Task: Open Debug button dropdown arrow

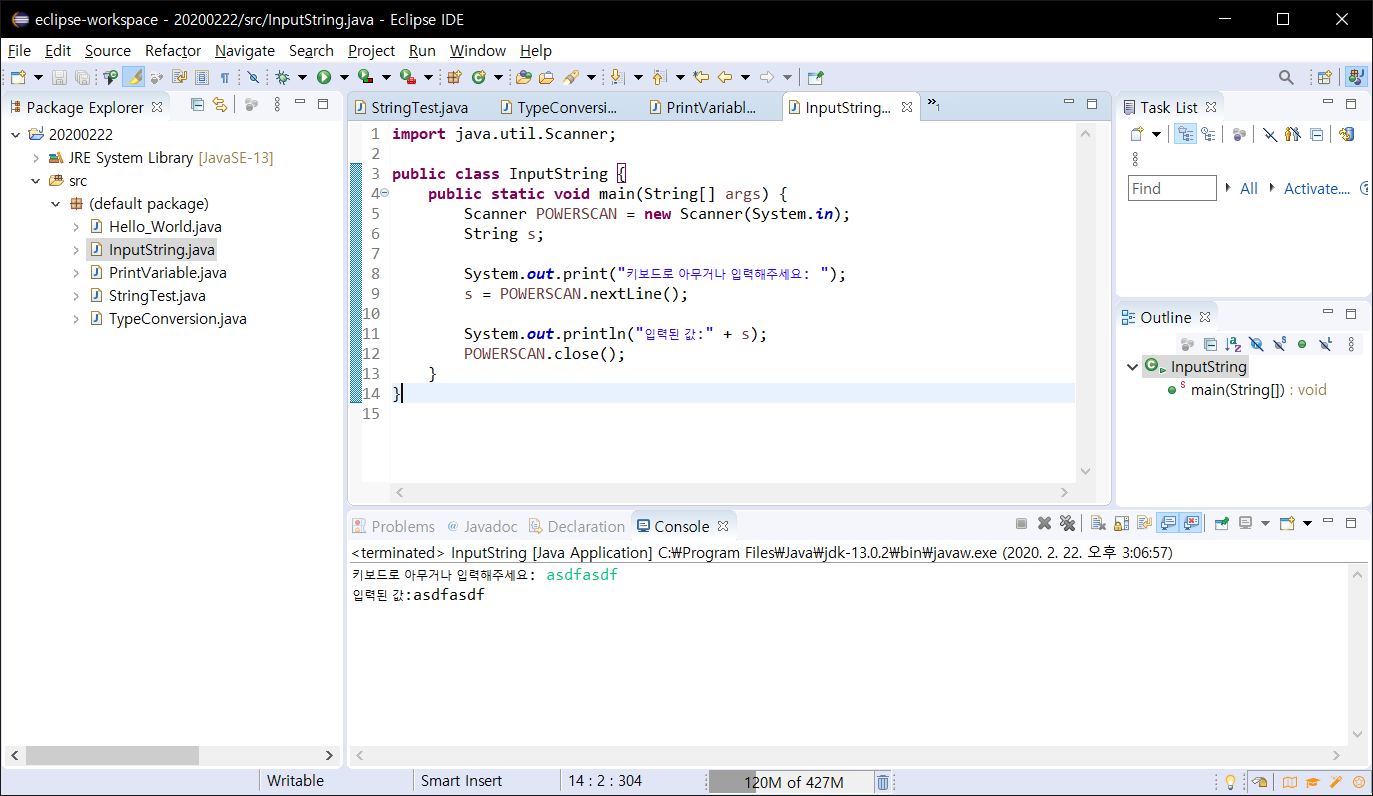Action: tap(302, 77)
